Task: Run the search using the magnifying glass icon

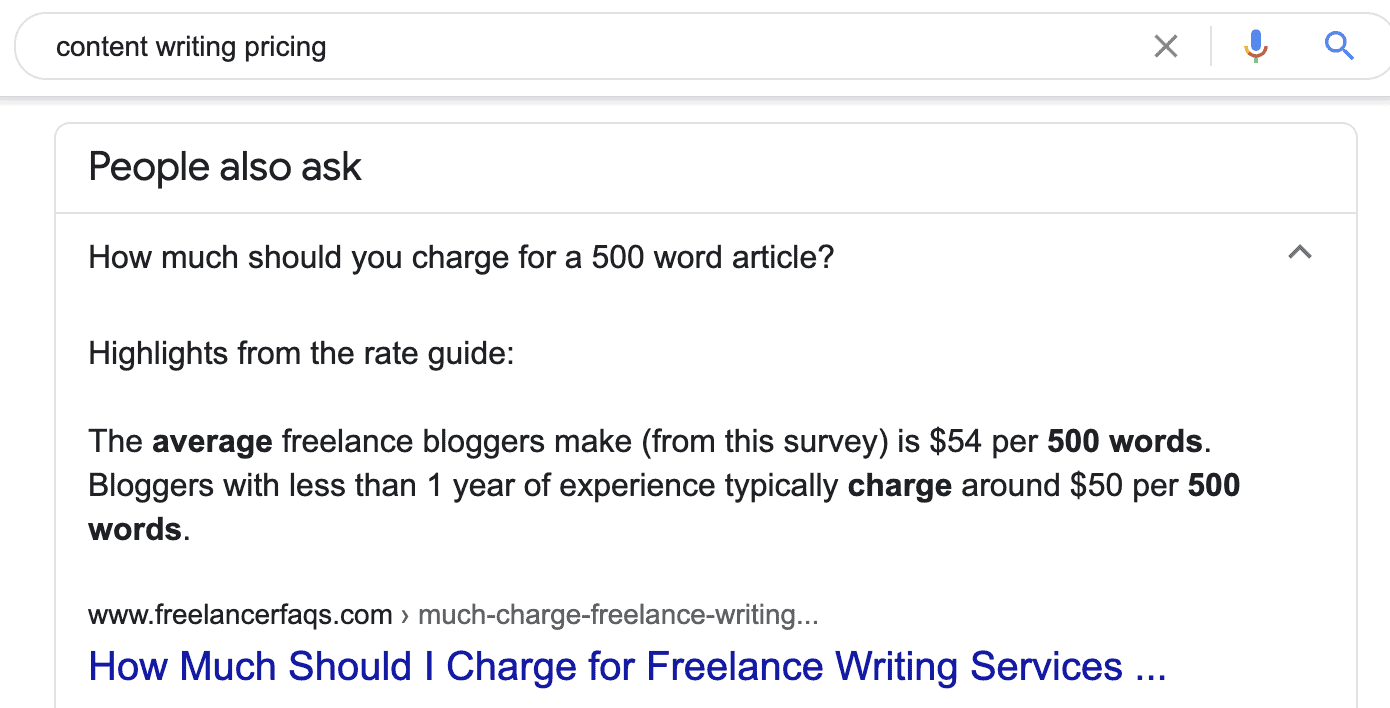Action: [1338, 46]
